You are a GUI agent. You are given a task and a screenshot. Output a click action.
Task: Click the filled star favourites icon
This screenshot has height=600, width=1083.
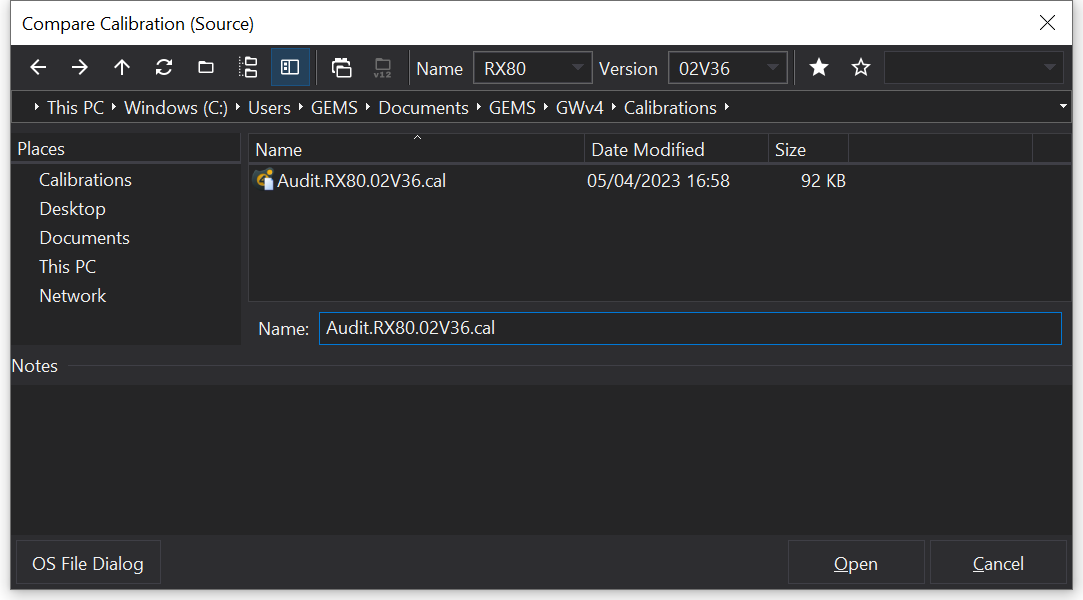[819, 68]
